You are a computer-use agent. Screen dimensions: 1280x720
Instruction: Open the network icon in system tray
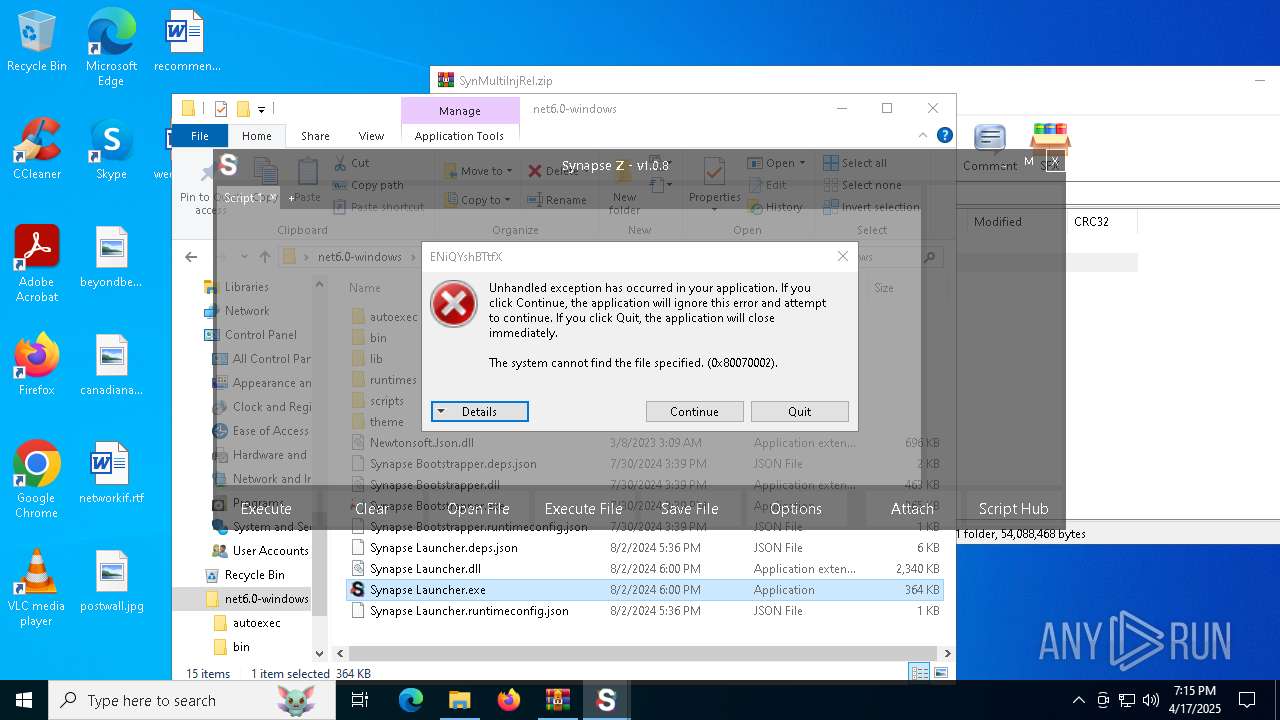pos(1127,700)
